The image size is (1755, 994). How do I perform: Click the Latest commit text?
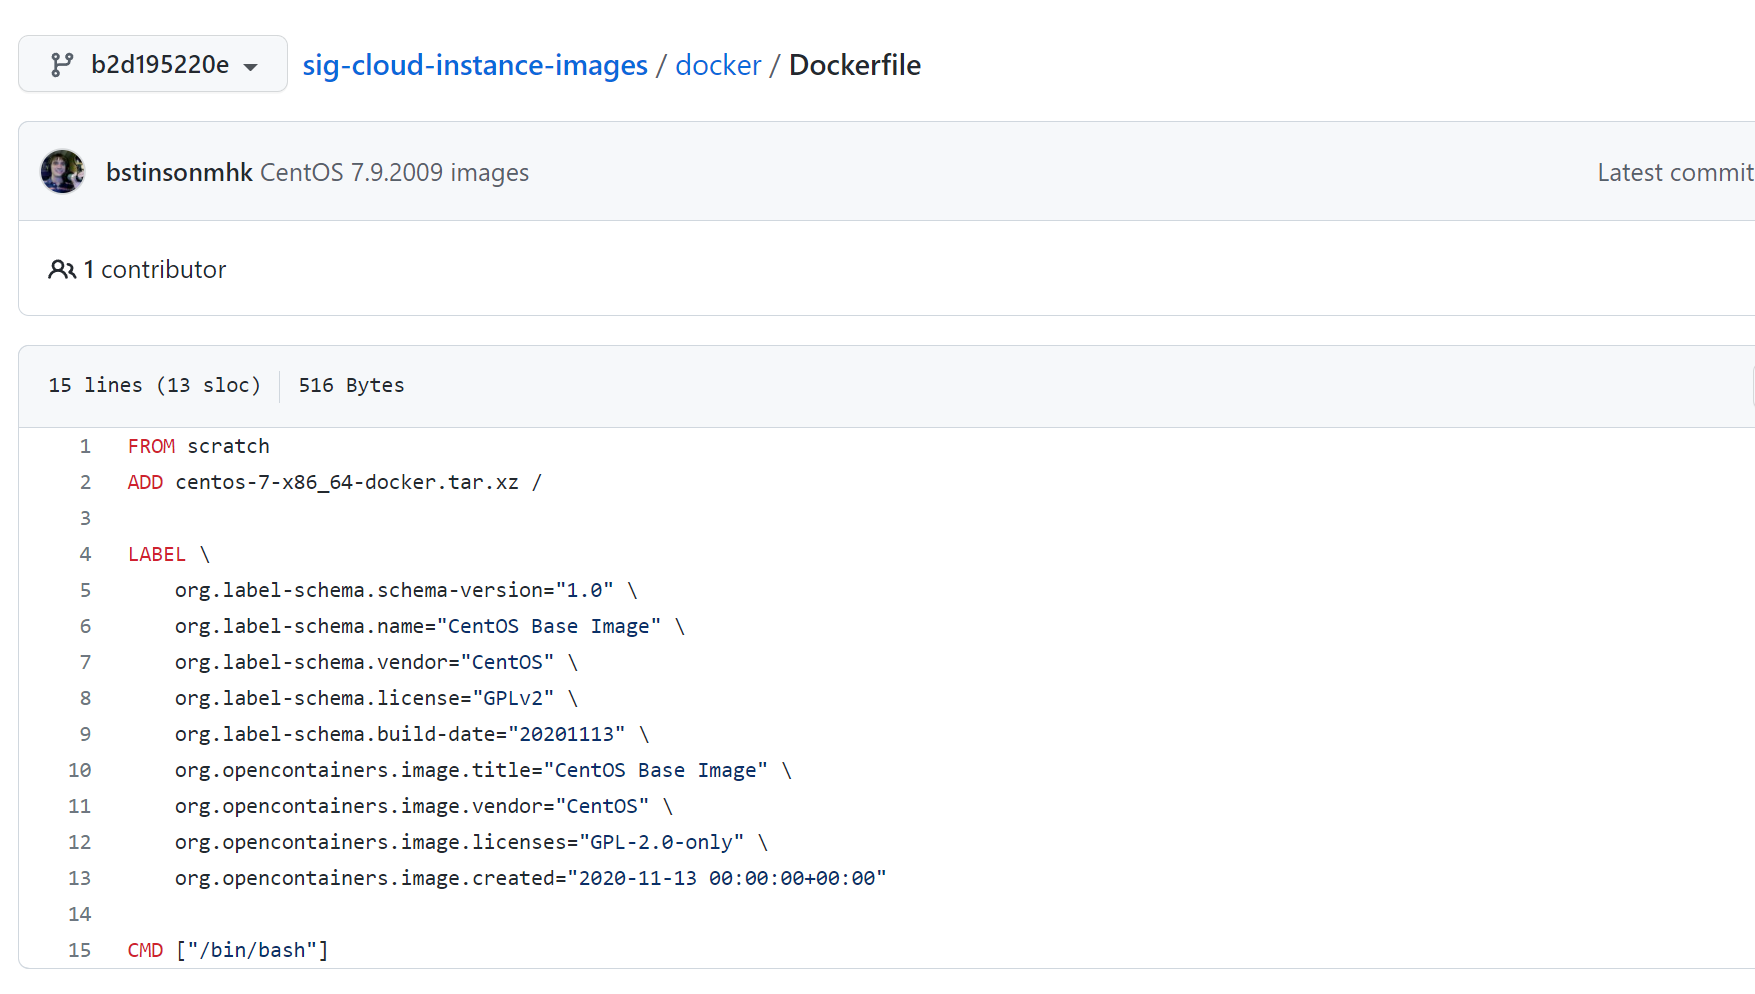[1674, 173]
